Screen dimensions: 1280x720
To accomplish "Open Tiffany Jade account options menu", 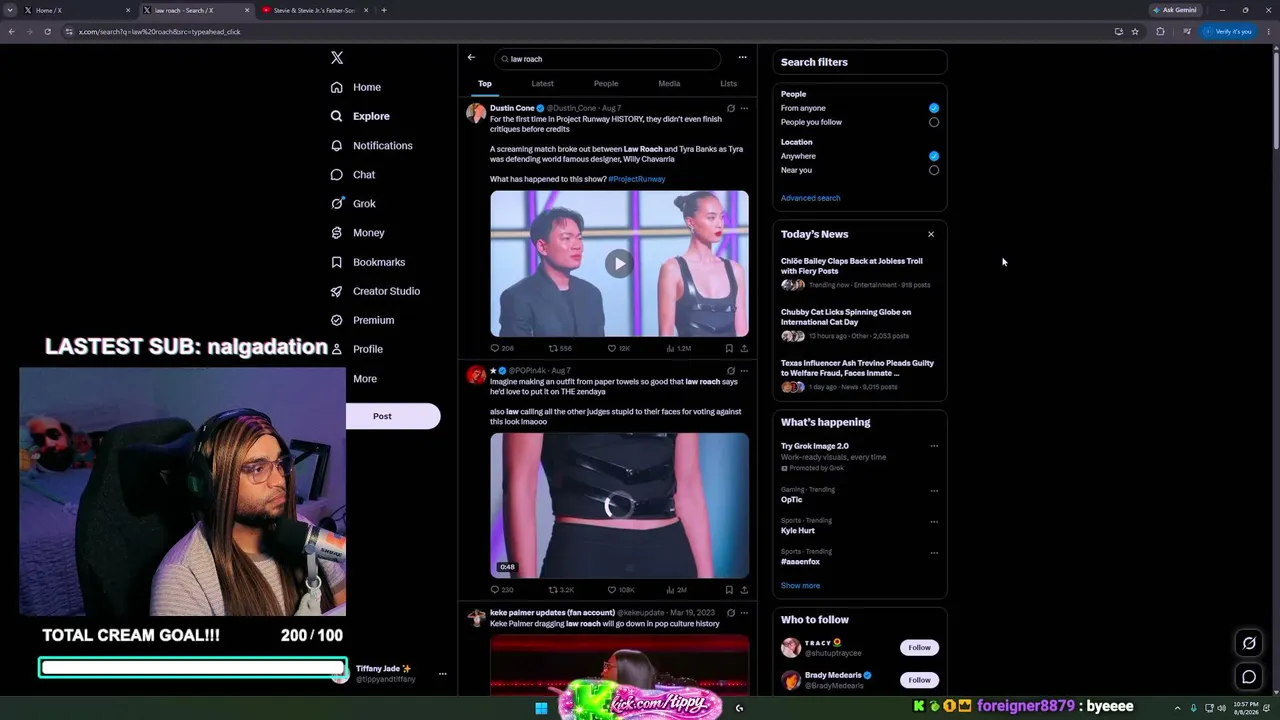I will pyautogui.click(x=442, y=674).
